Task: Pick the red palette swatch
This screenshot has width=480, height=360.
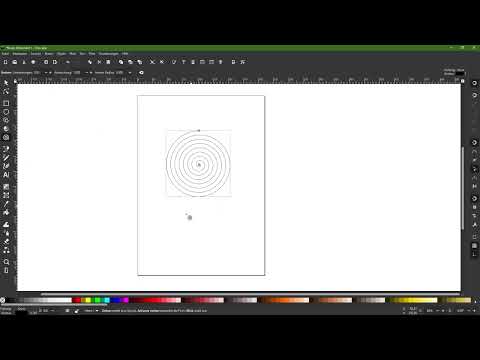Action: [x=77, y=300]
